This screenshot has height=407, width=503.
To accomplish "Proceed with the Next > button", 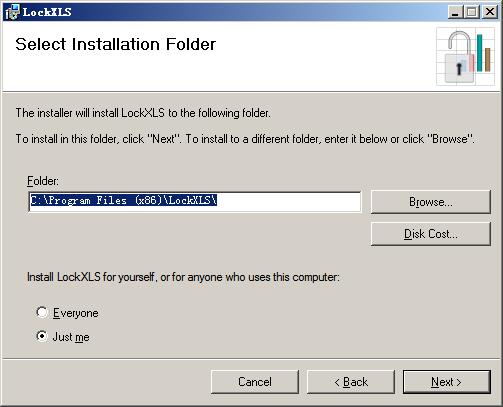I will click(x=447, y=382).
